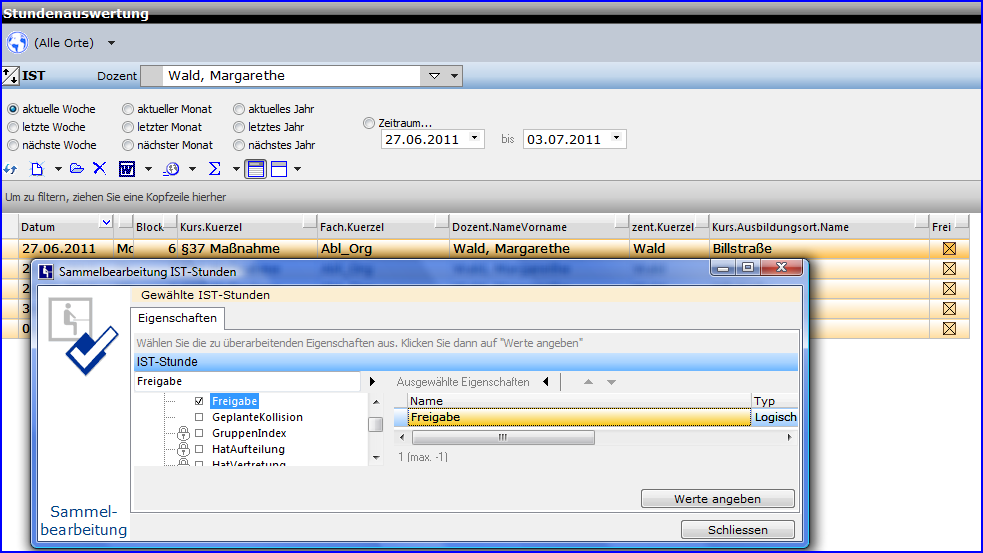Sort by the Datum column header

pos(66,227)
